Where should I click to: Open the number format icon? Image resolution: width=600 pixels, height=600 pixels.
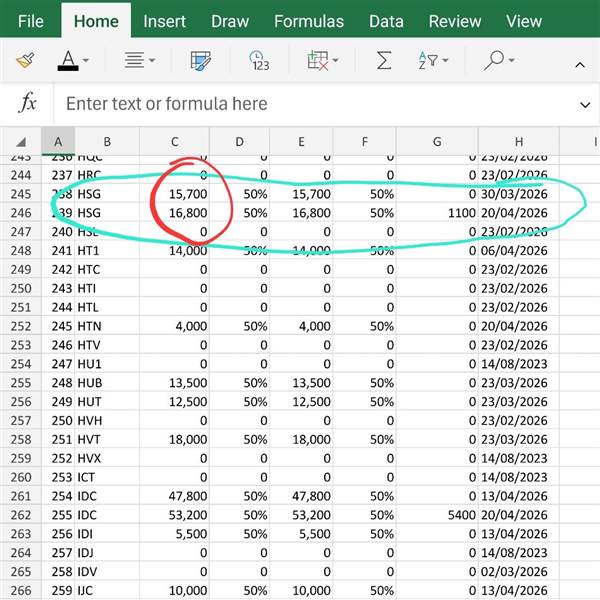[259, 61]
